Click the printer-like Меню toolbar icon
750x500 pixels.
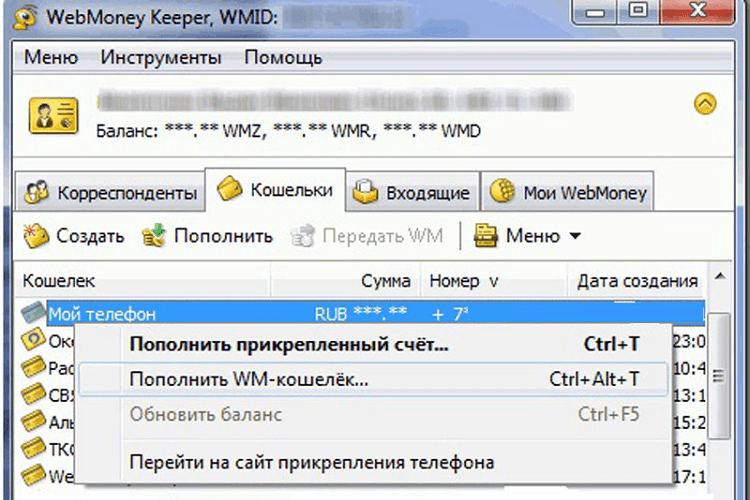pyautogui.click(x=485, y=235)
